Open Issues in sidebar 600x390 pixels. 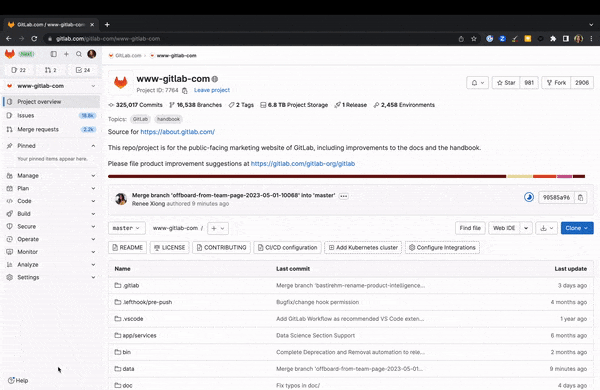[51, 116]
